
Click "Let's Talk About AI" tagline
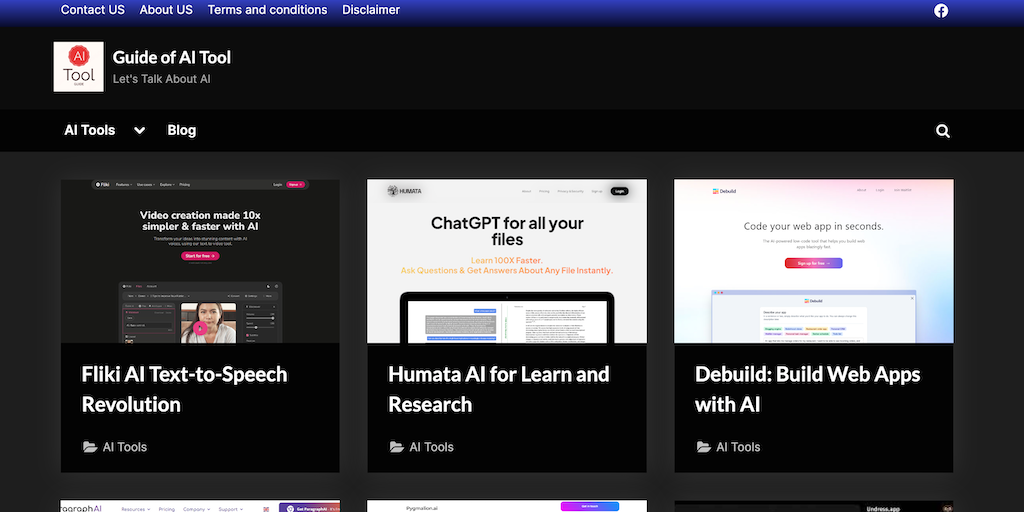[x=161, y=79]
